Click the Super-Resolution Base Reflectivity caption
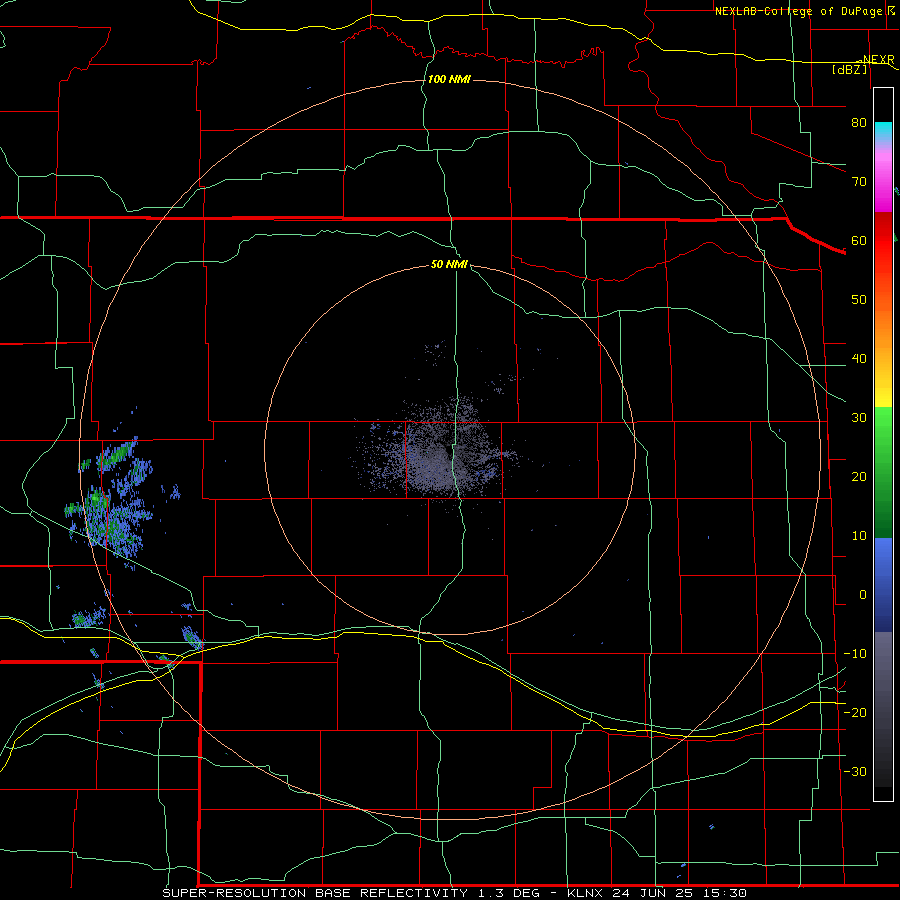This screenshot has width=900, height=900. 455,893
